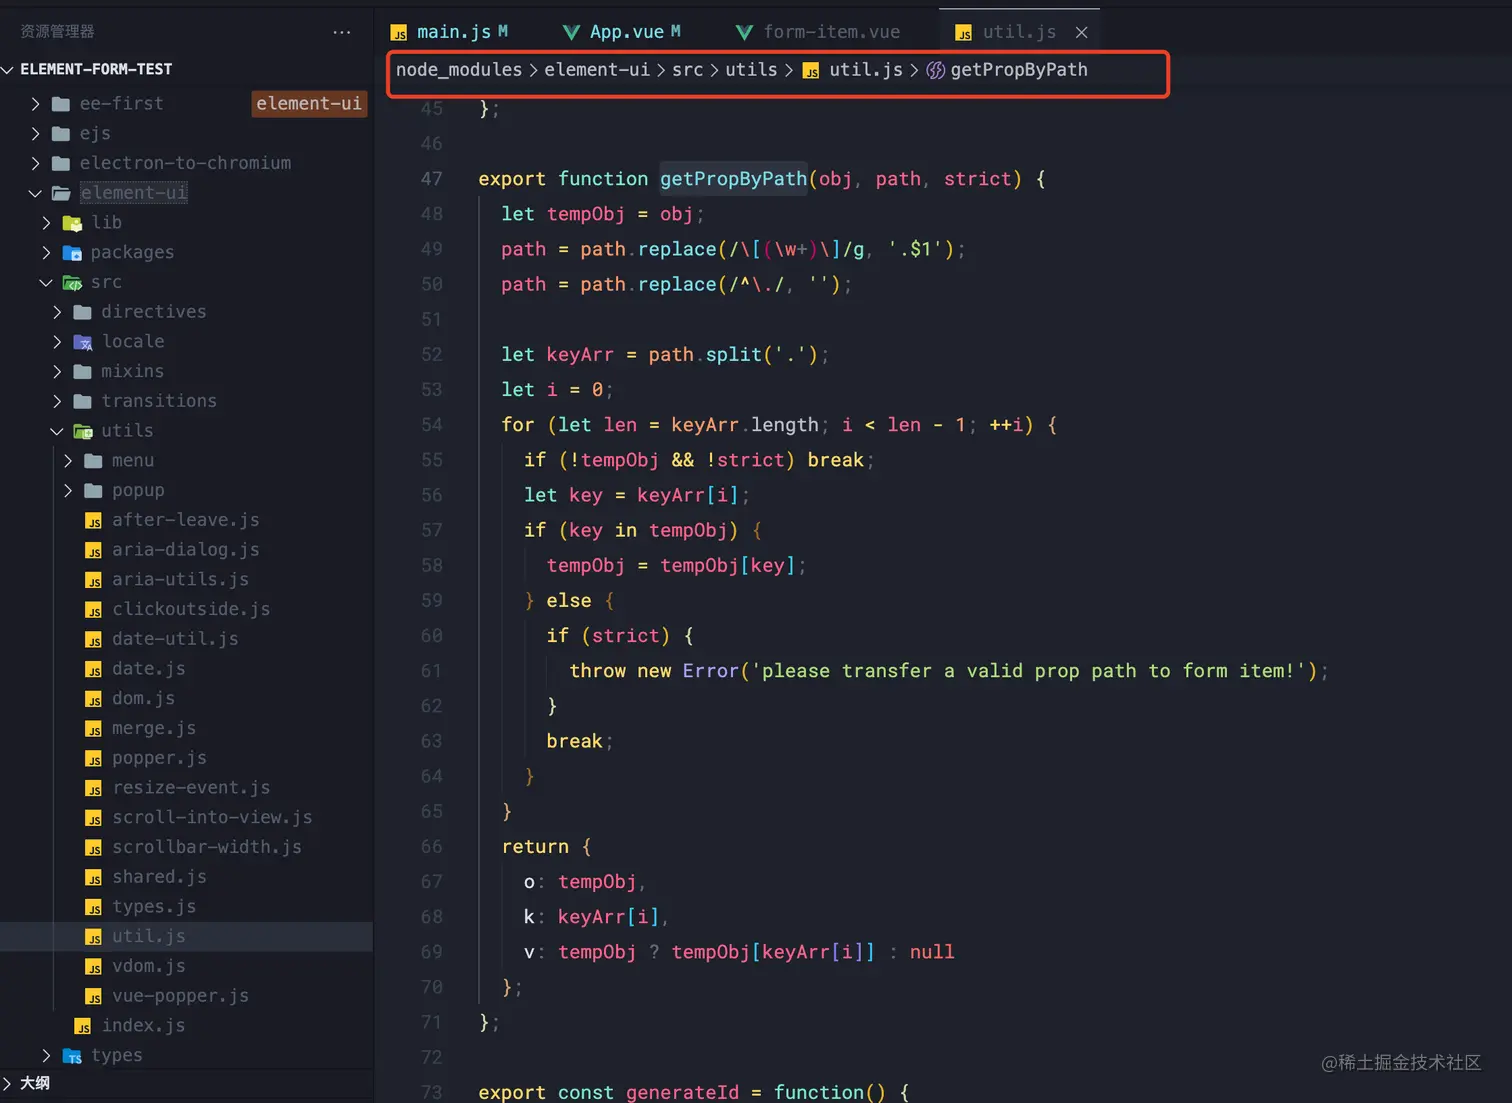Open vue-popper.js from the file tree

coord(180,996)
